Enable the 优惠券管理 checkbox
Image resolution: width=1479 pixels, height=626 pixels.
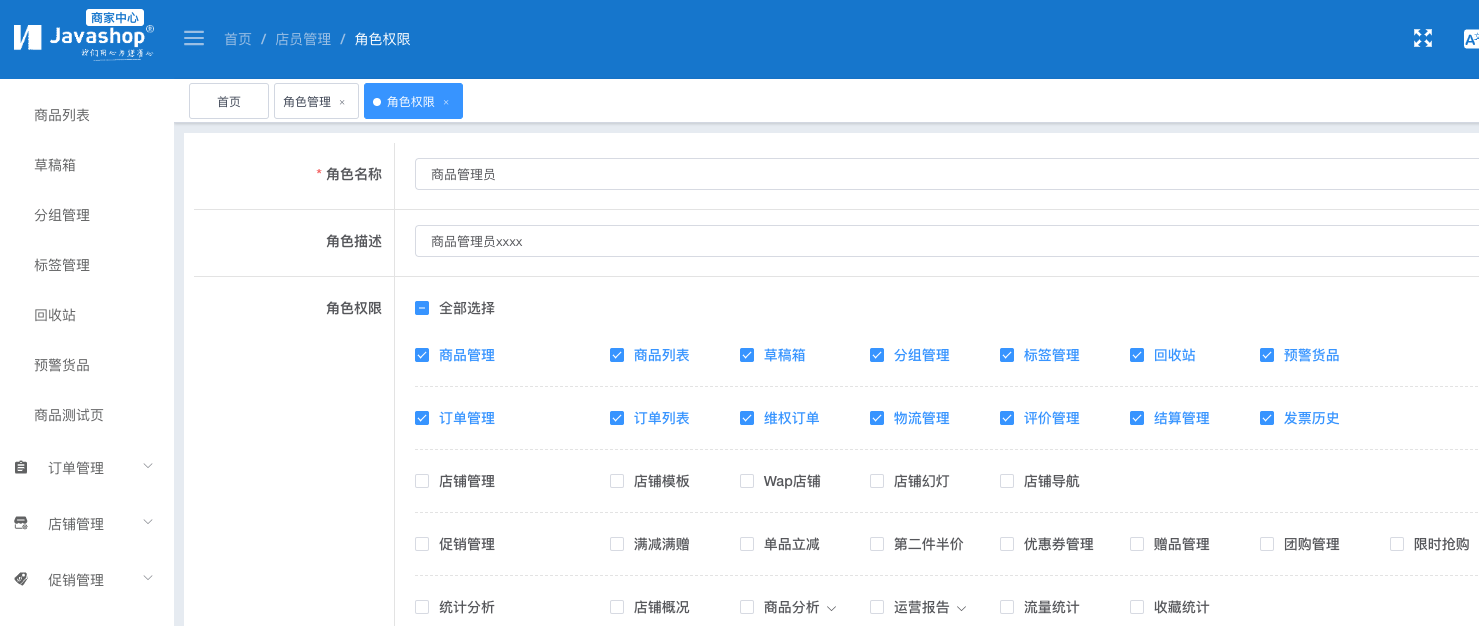[1007, 544]
